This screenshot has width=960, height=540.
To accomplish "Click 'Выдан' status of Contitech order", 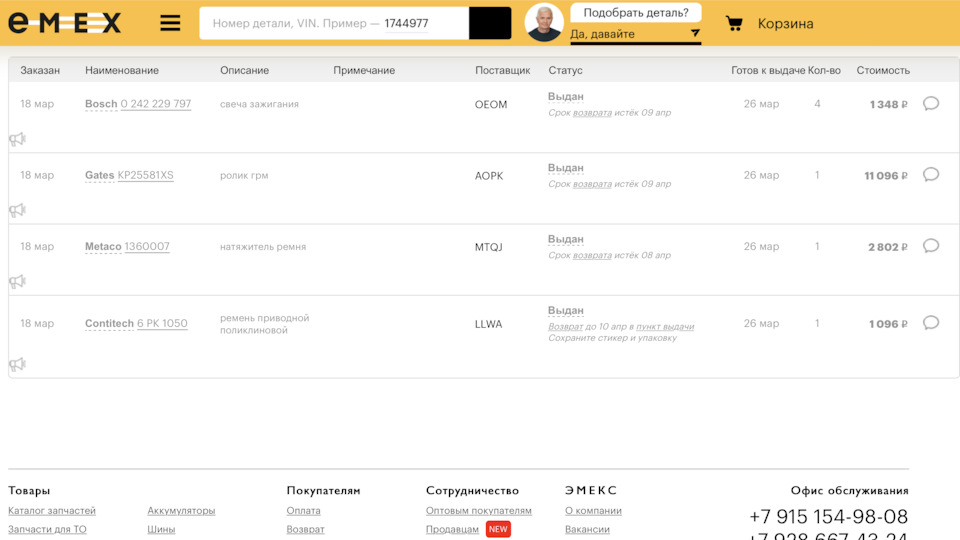I will click(x=566, y=310).
